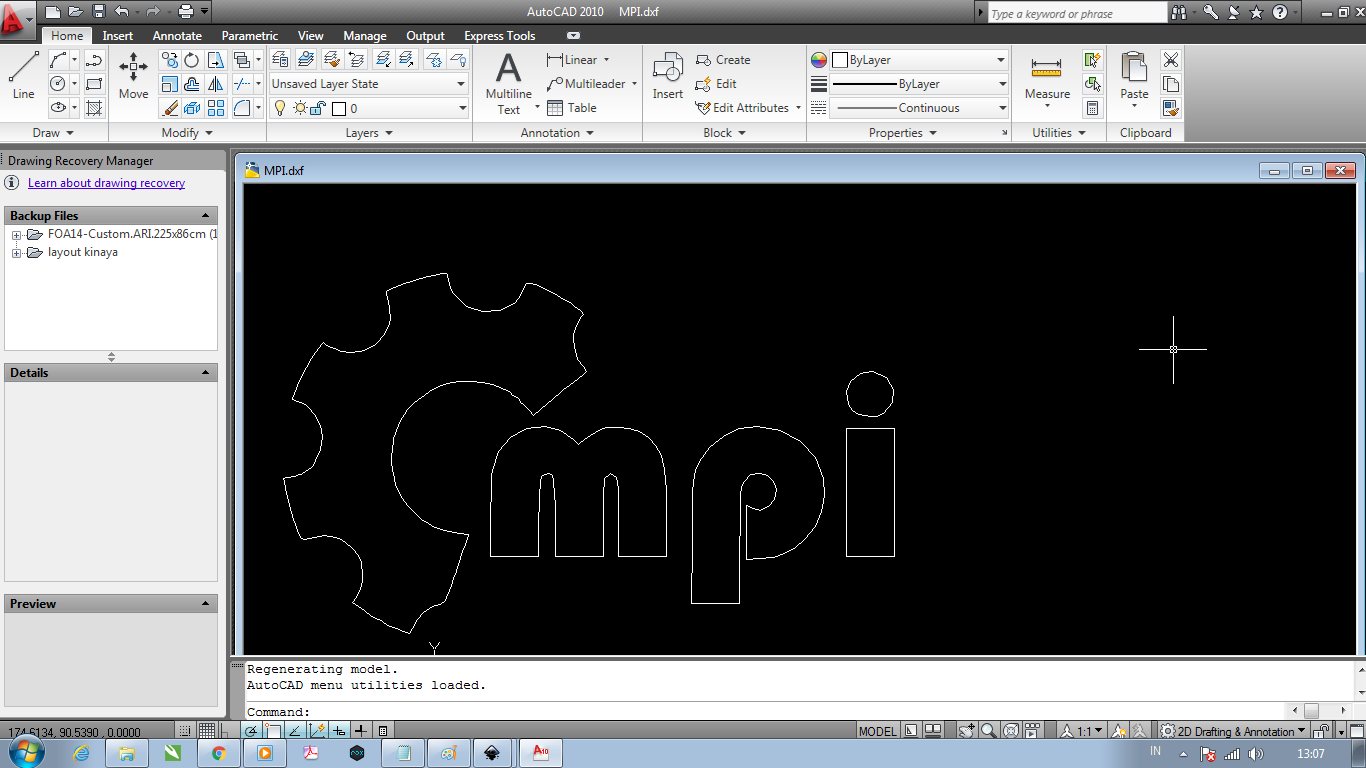Screen dimensions: 1366x768
Task: Open the Unsaved Layer State dropdown
Action: (x=460, y=83)
